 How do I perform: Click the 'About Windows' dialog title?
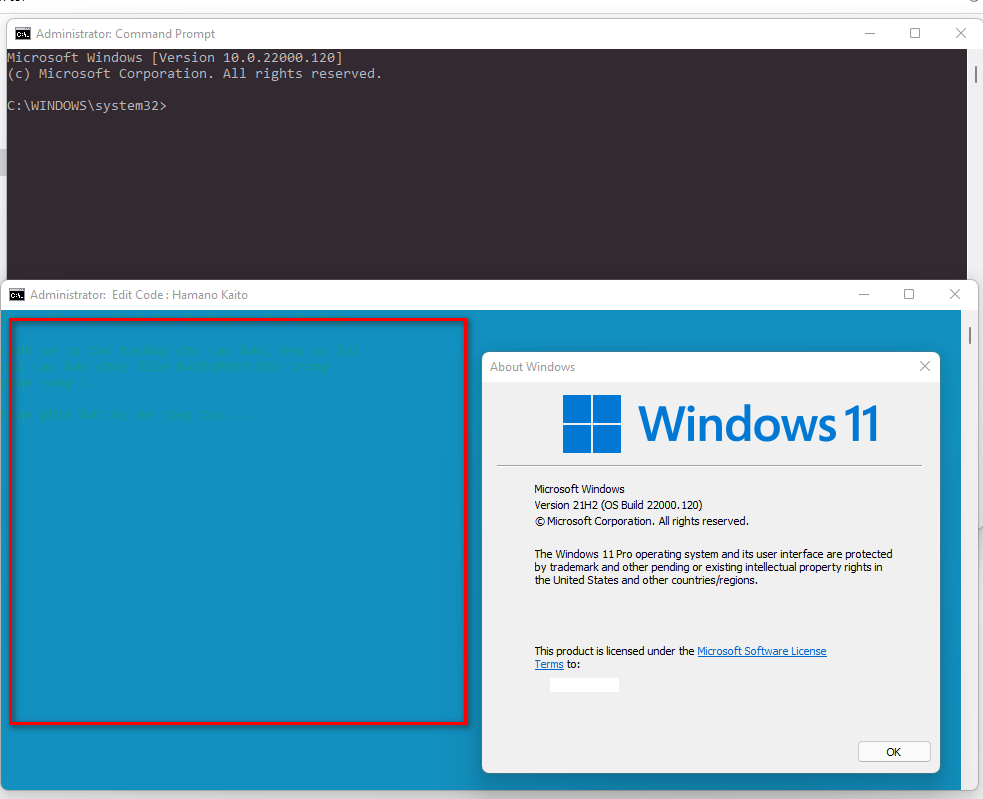[532, 367]
